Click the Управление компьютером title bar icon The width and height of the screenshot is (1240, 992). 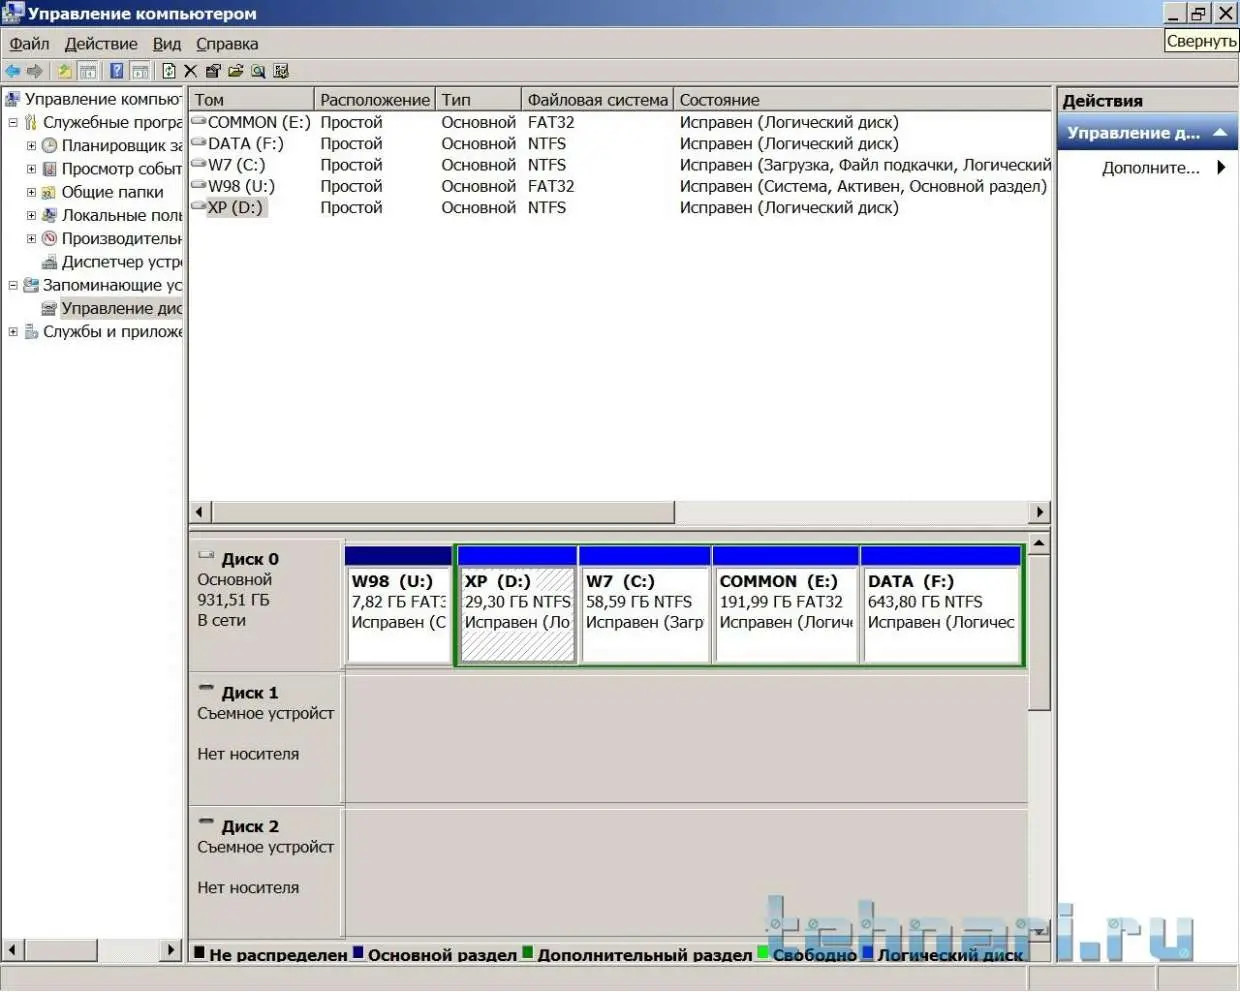coord(13,13)
